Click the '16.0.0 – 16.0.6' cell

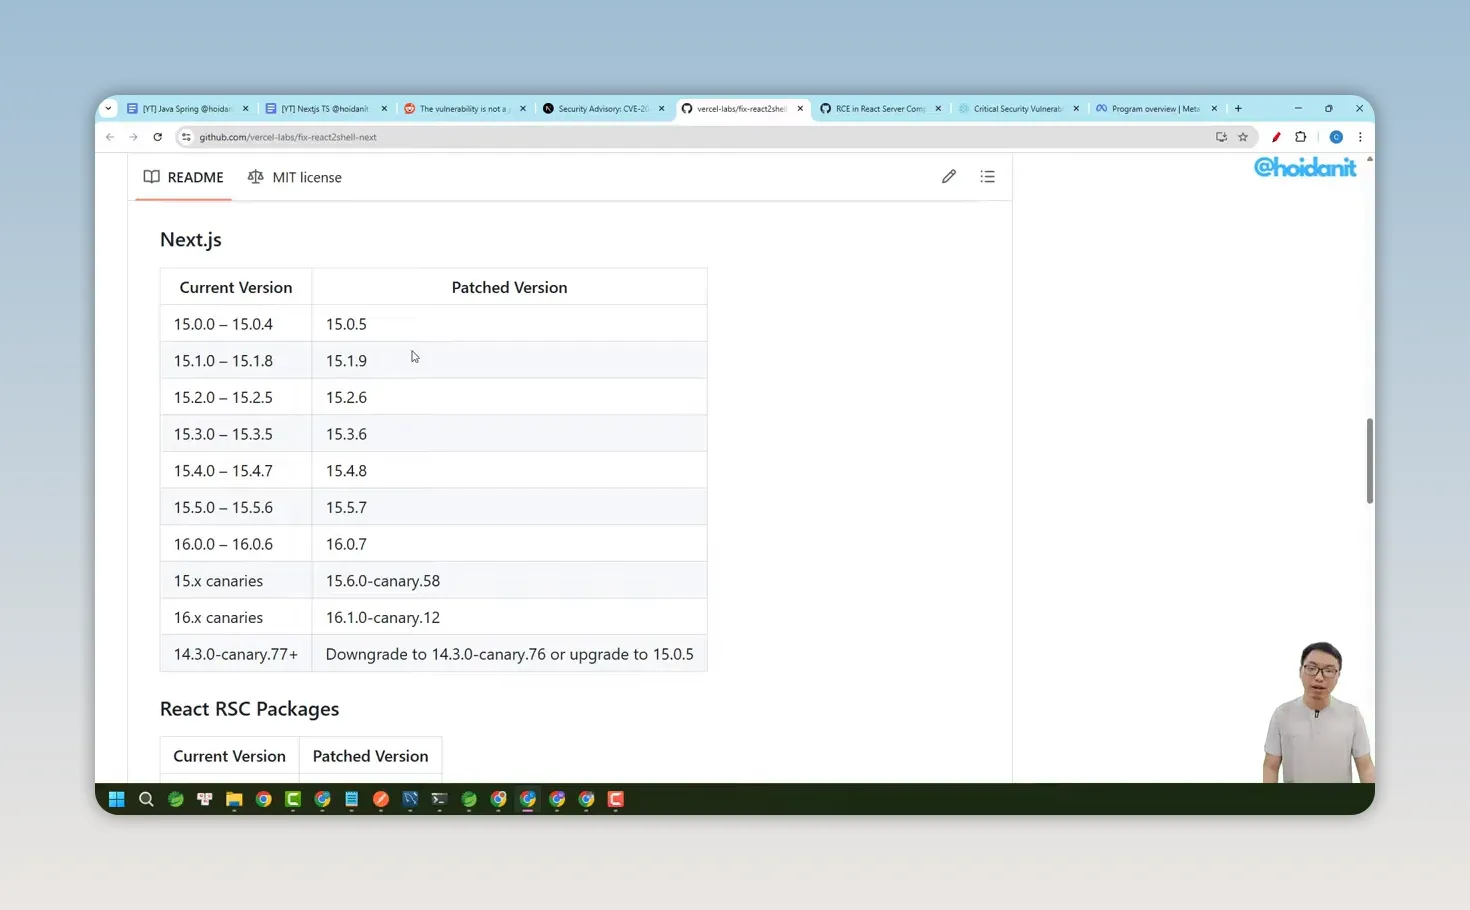click(236, 544)
